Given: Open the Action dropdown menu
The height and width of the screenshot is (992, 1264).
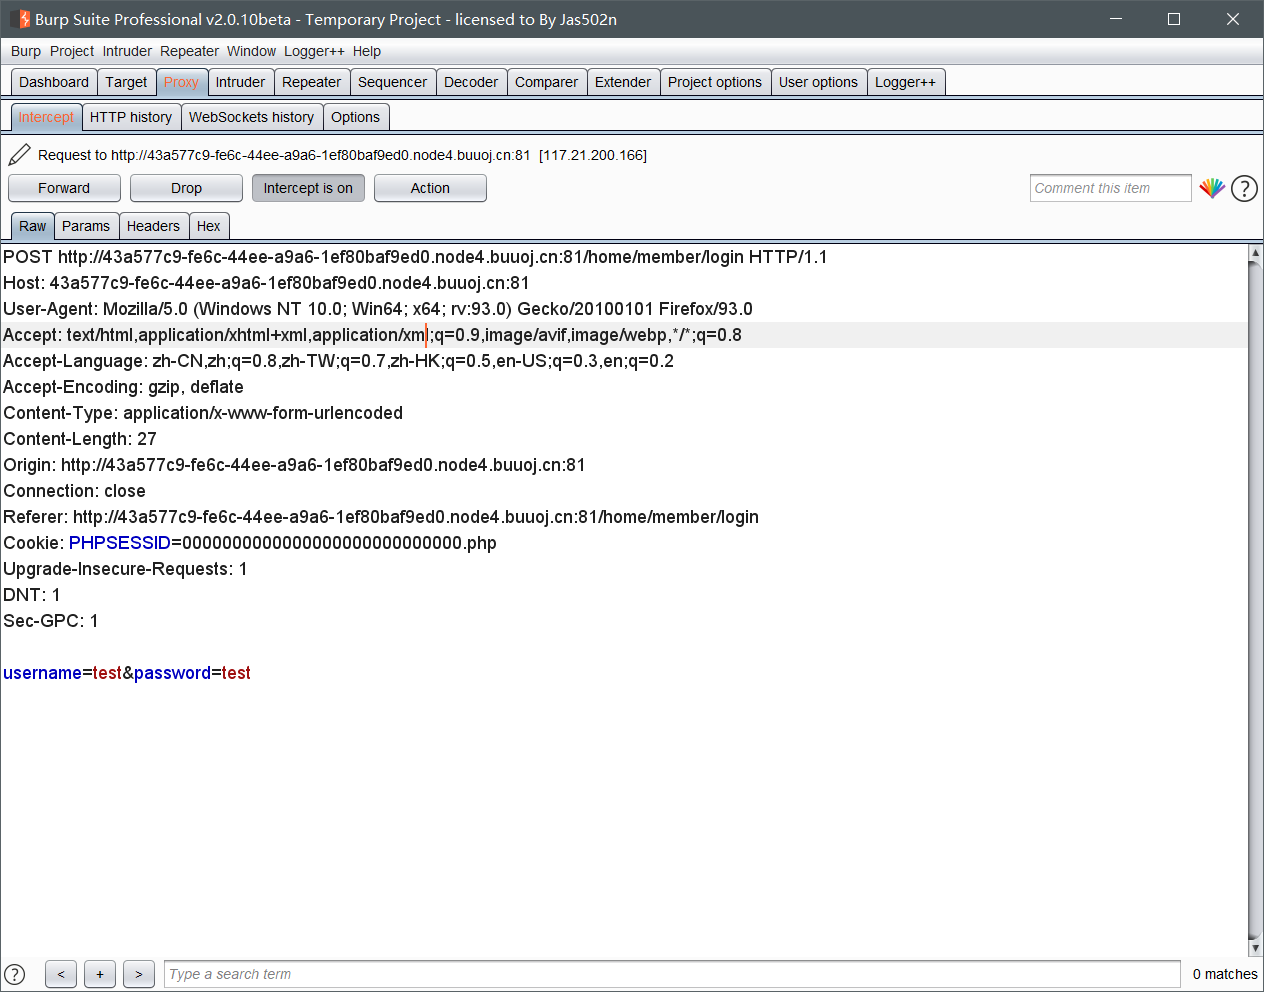Looking at the screenshot, I should [430, 188].
